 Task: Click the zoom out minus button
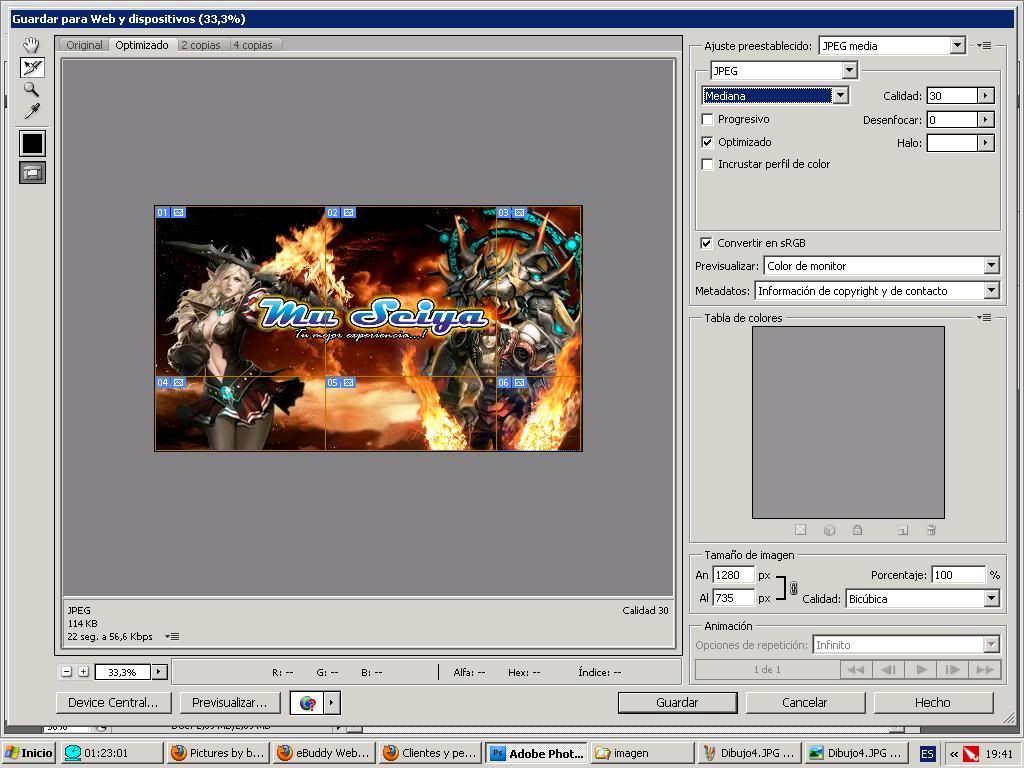tap(66, 671)
